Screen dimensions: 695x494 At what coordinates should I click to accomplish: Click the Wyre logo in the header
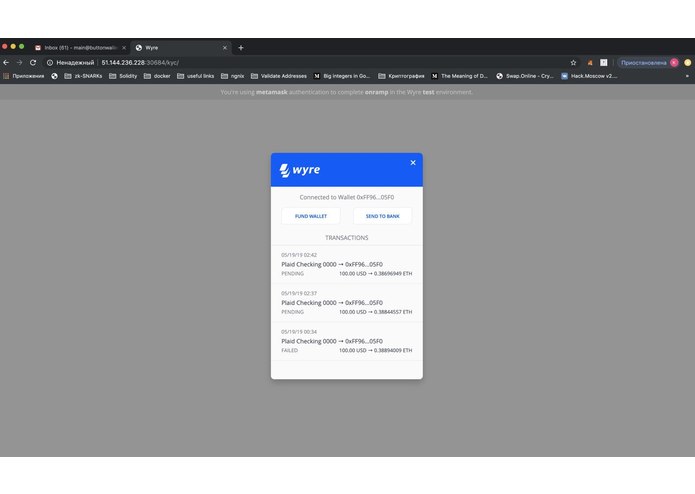pyautogui.click(x=300, y=170)
